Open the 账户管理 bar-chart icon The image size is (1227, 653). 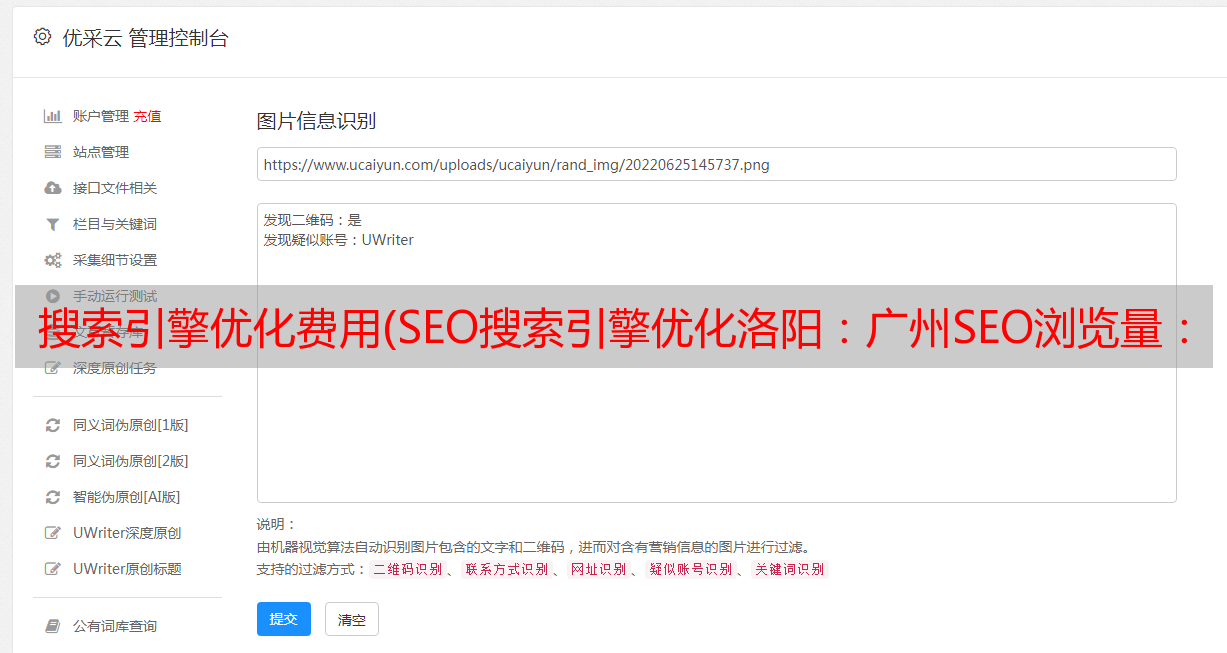tap(53, 116)
